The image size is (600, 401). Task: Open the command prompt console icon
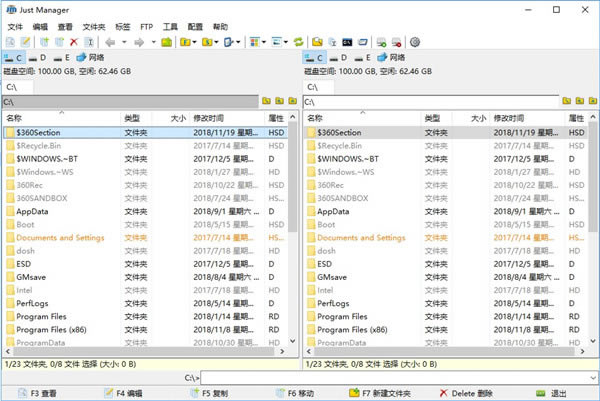tap(347, 42)
